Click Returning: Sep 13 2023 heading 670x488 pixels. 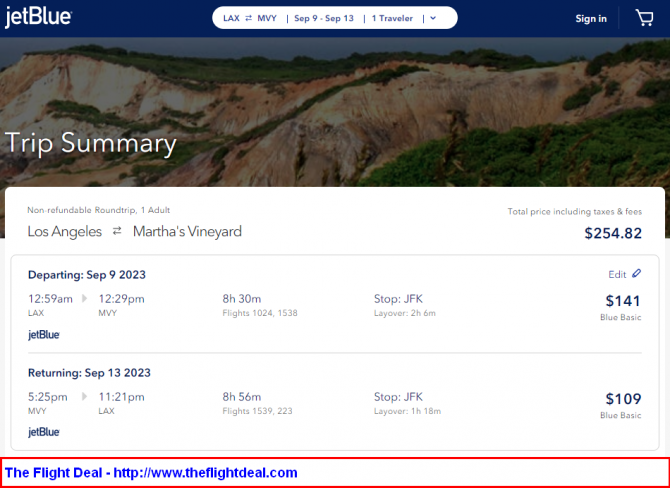(x=89, y=373)
